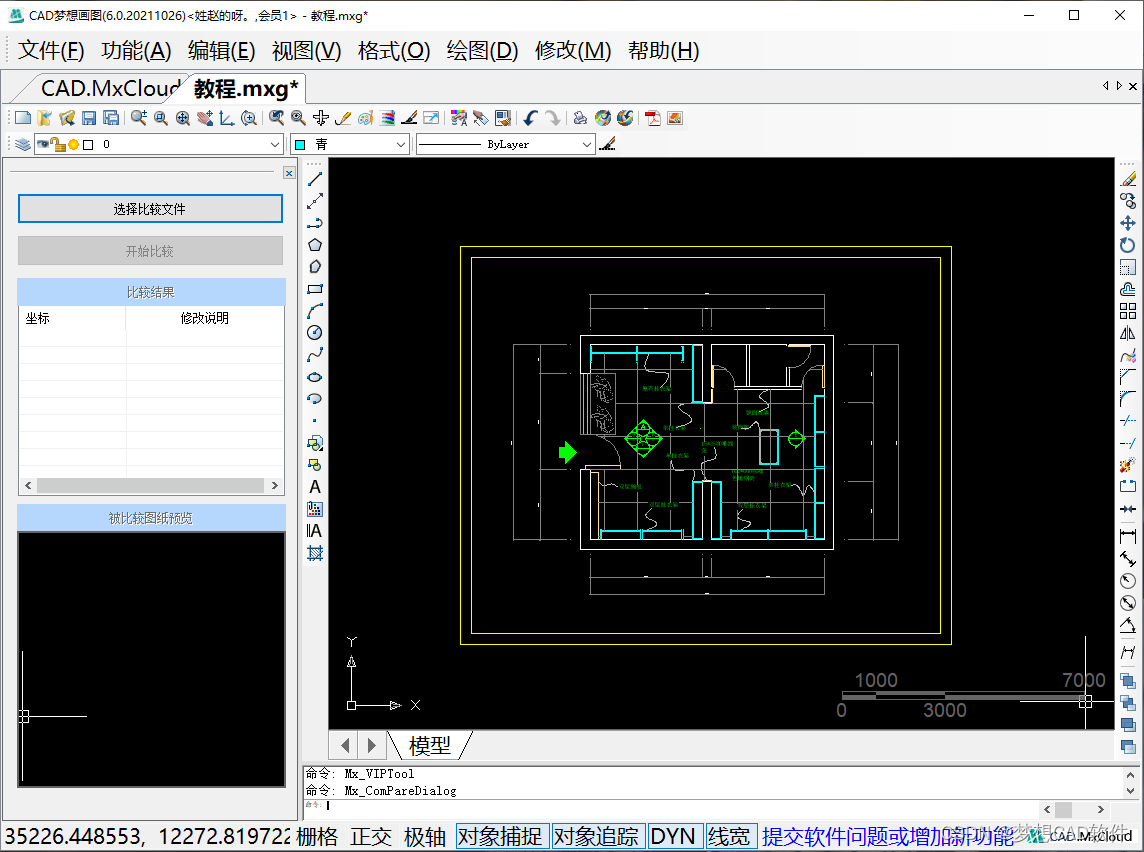Select the Angular dimension tool
This screenshot has width=1144, height=852.
(x=1128, y=625)
